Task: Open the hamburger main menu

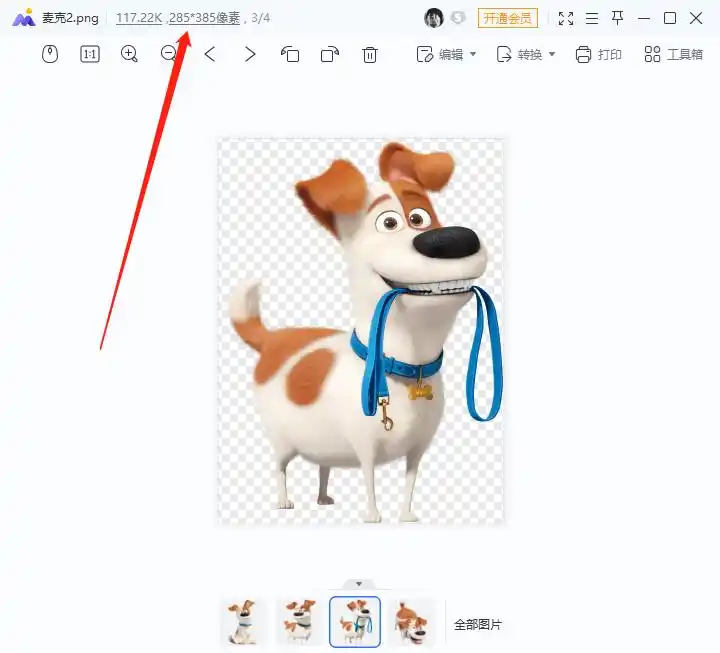Action: click(x=592, y=18)
